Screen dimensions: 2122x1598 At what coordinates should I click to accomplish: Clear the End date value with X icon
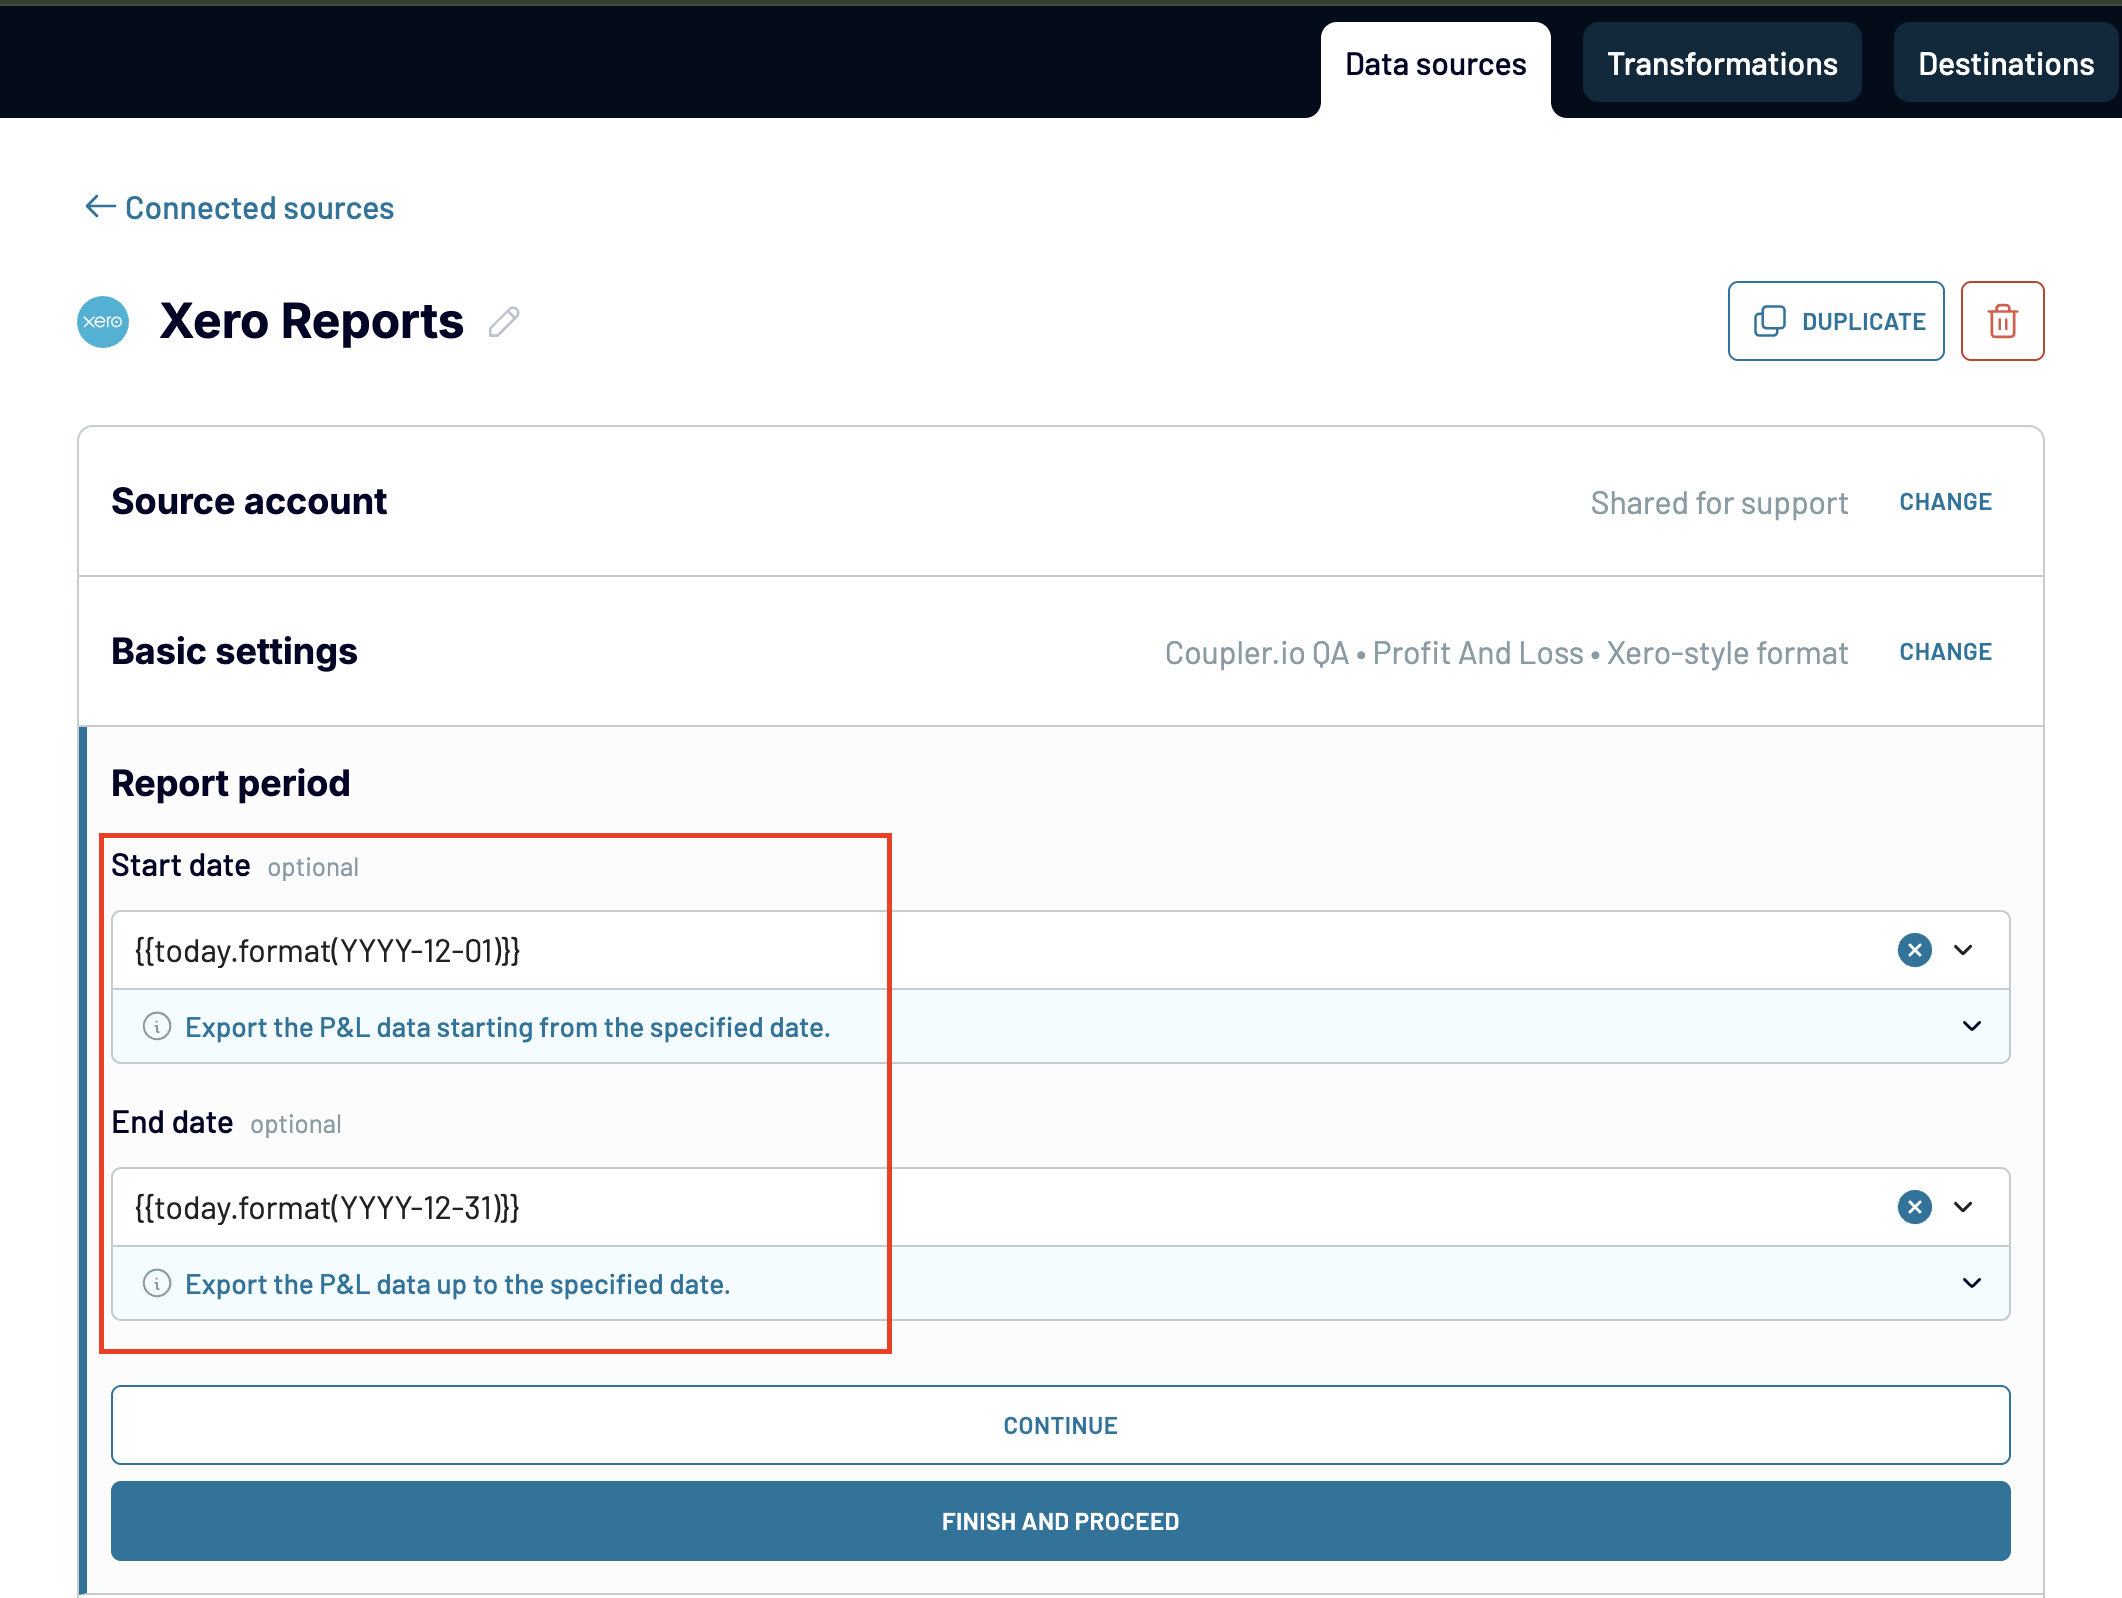pyautogui.click(x=1914, y=1207)
